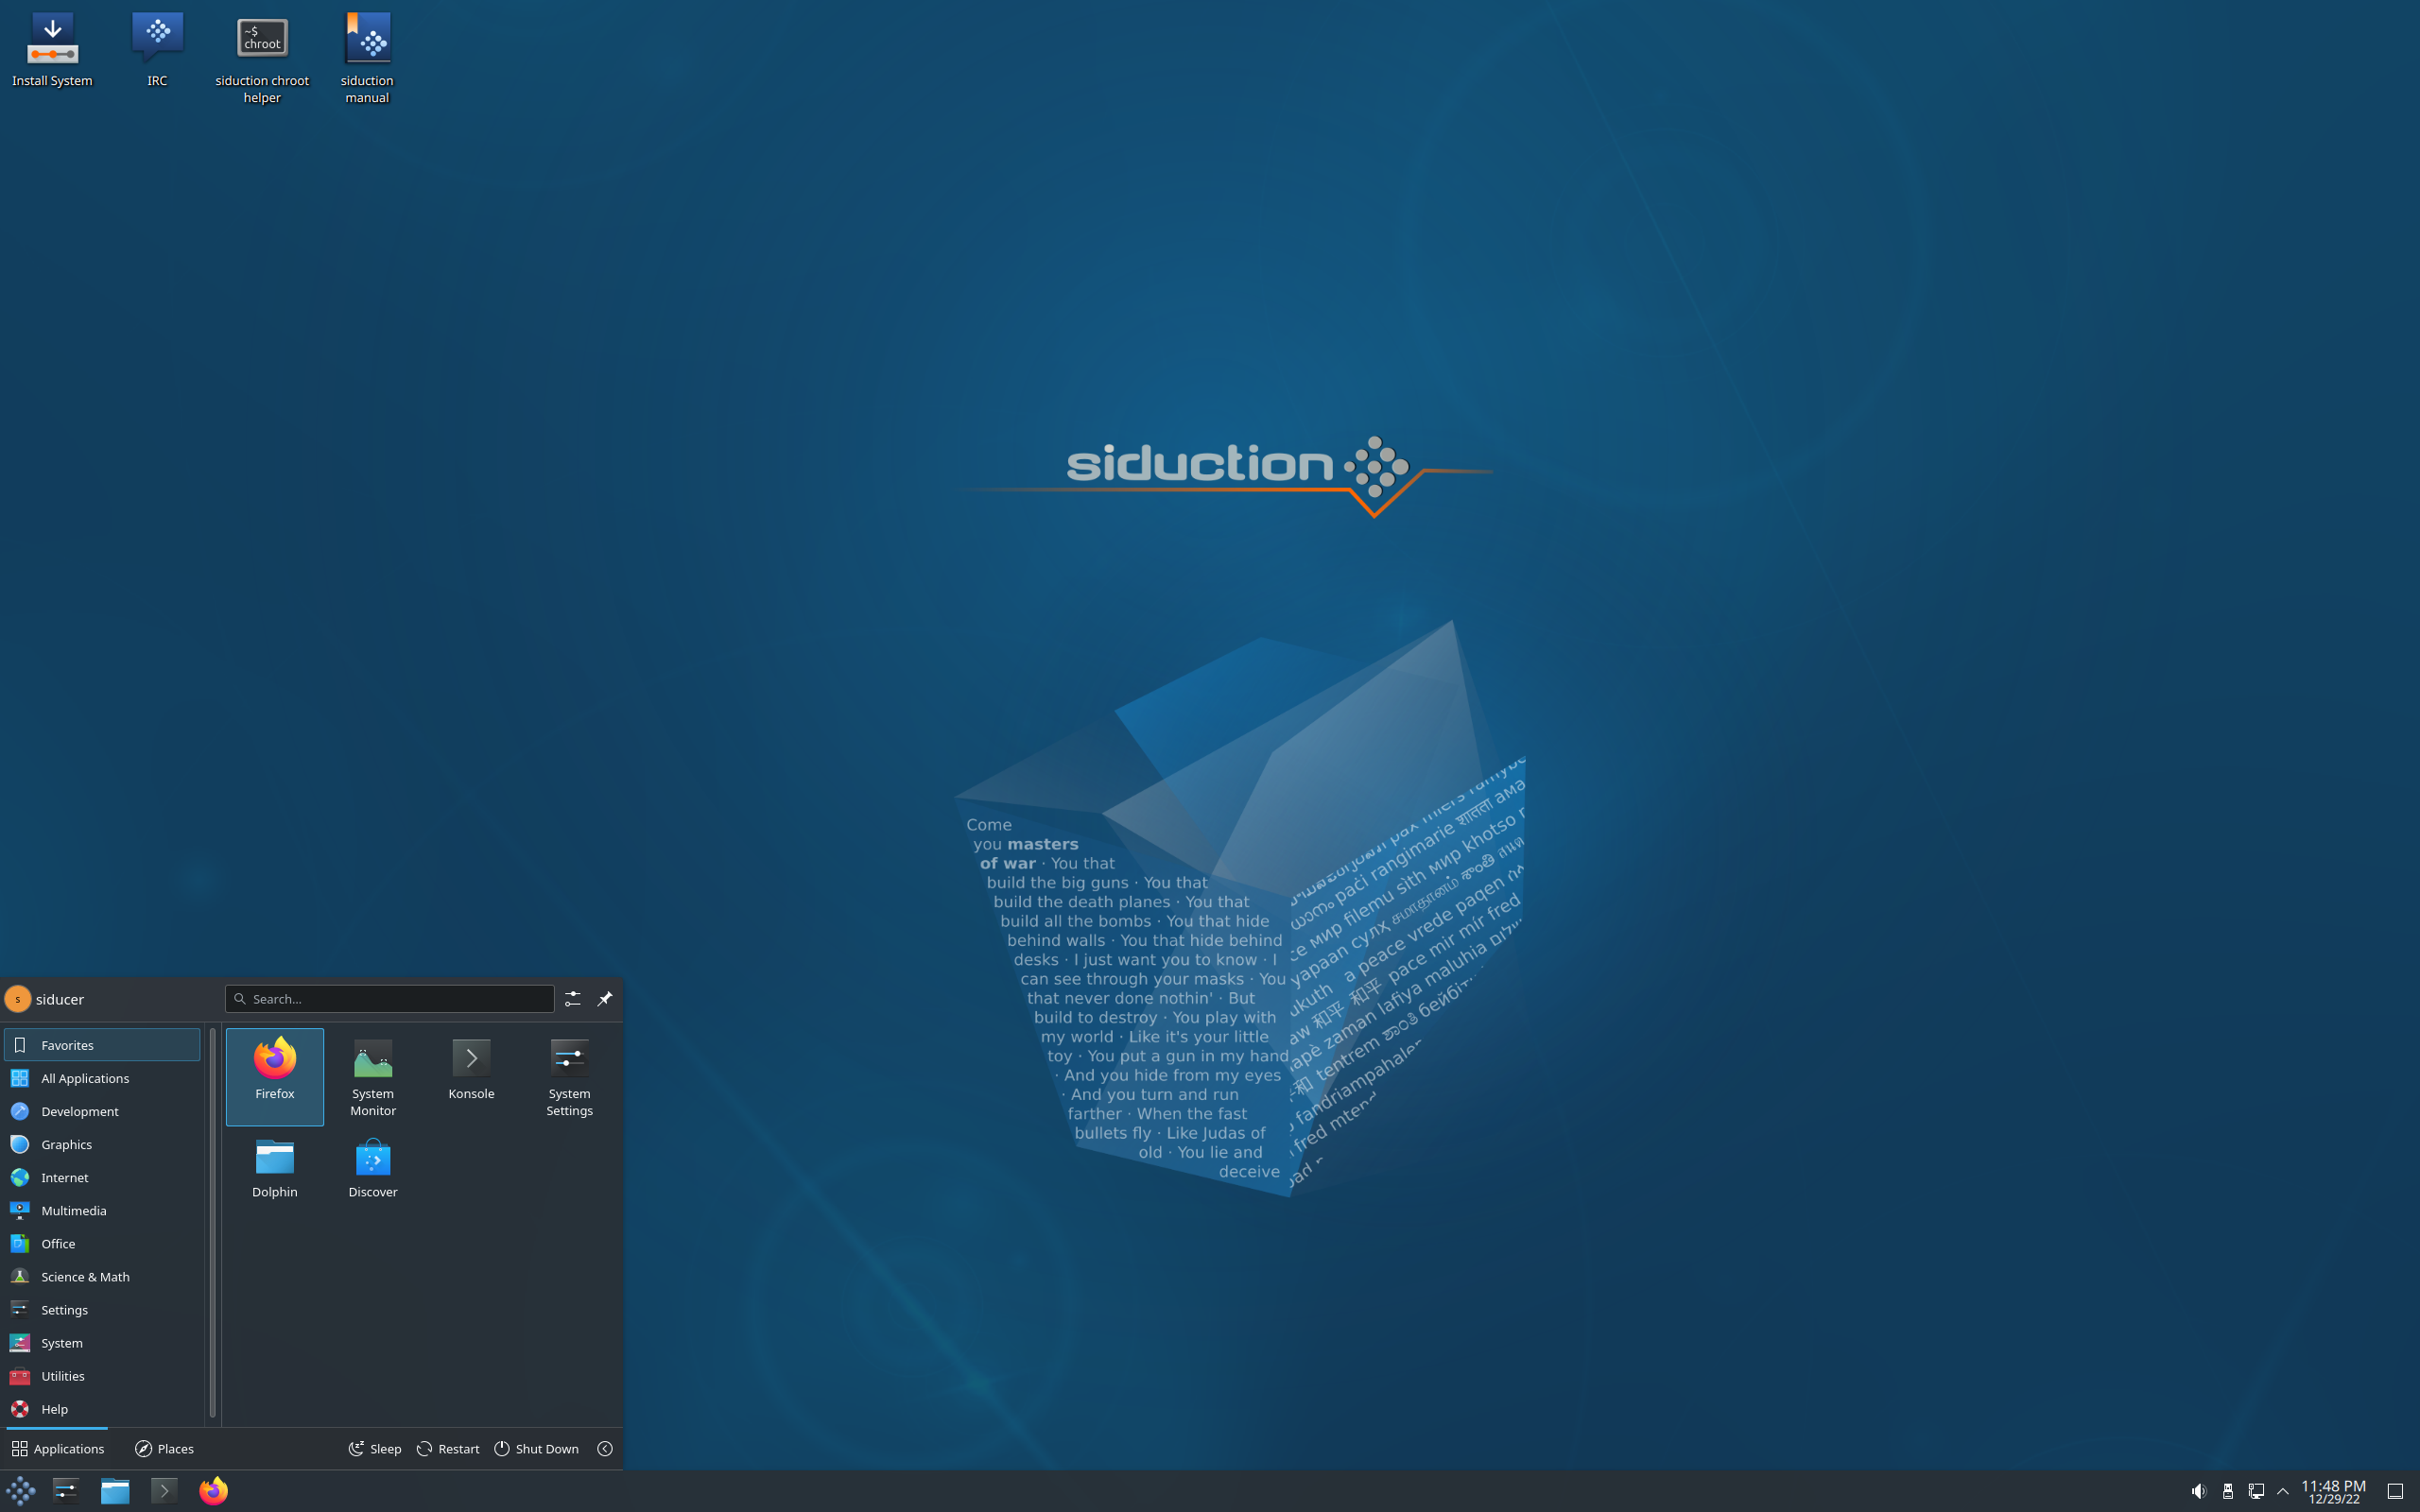The width and height of the screenshot is (2420, 1512).
Task: Expand hidden system tray icons arrow
Action: pyautogui.click(x=2283, y=1491)
